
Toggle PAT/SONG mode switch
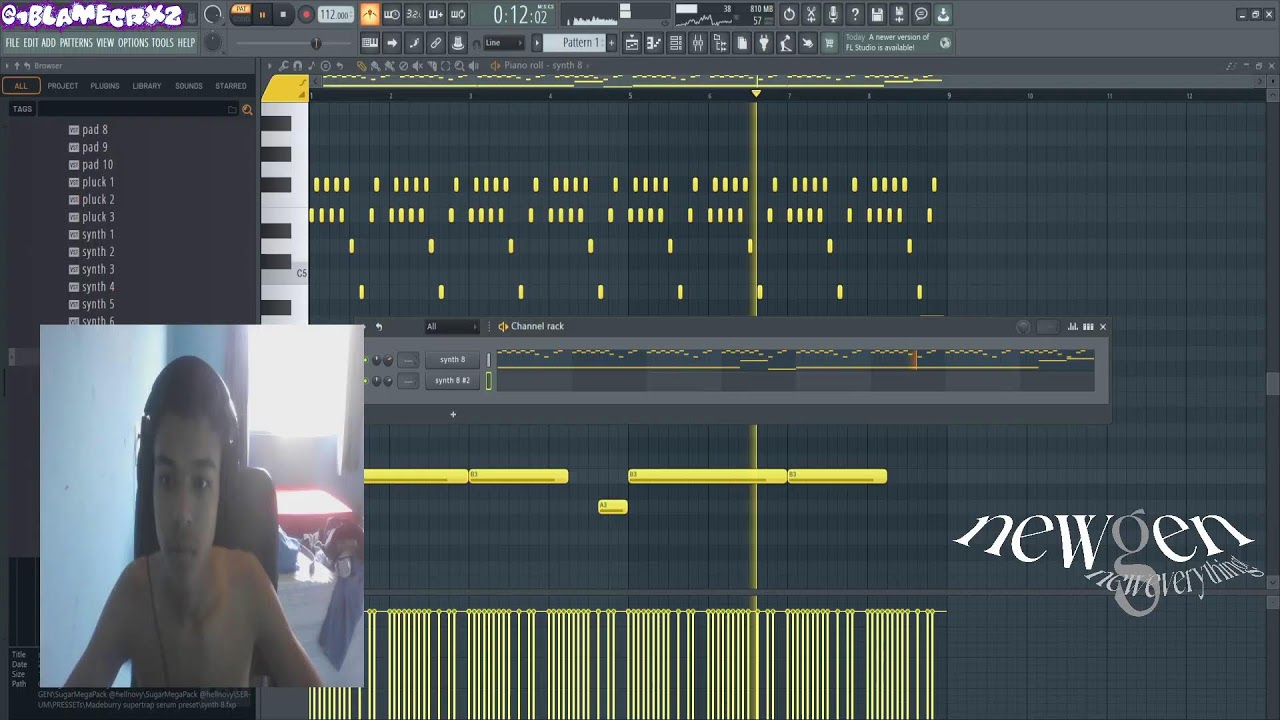pyautogui.click(x=241, y=13)
